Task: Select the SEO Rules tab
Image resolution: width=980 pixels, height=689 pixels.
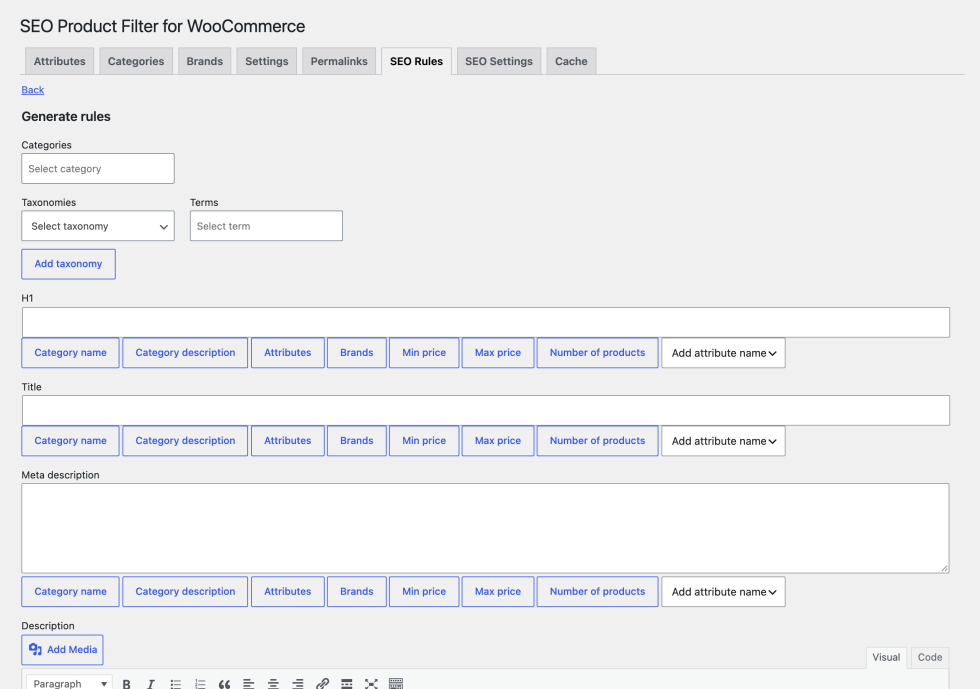Action: (416, 61)
